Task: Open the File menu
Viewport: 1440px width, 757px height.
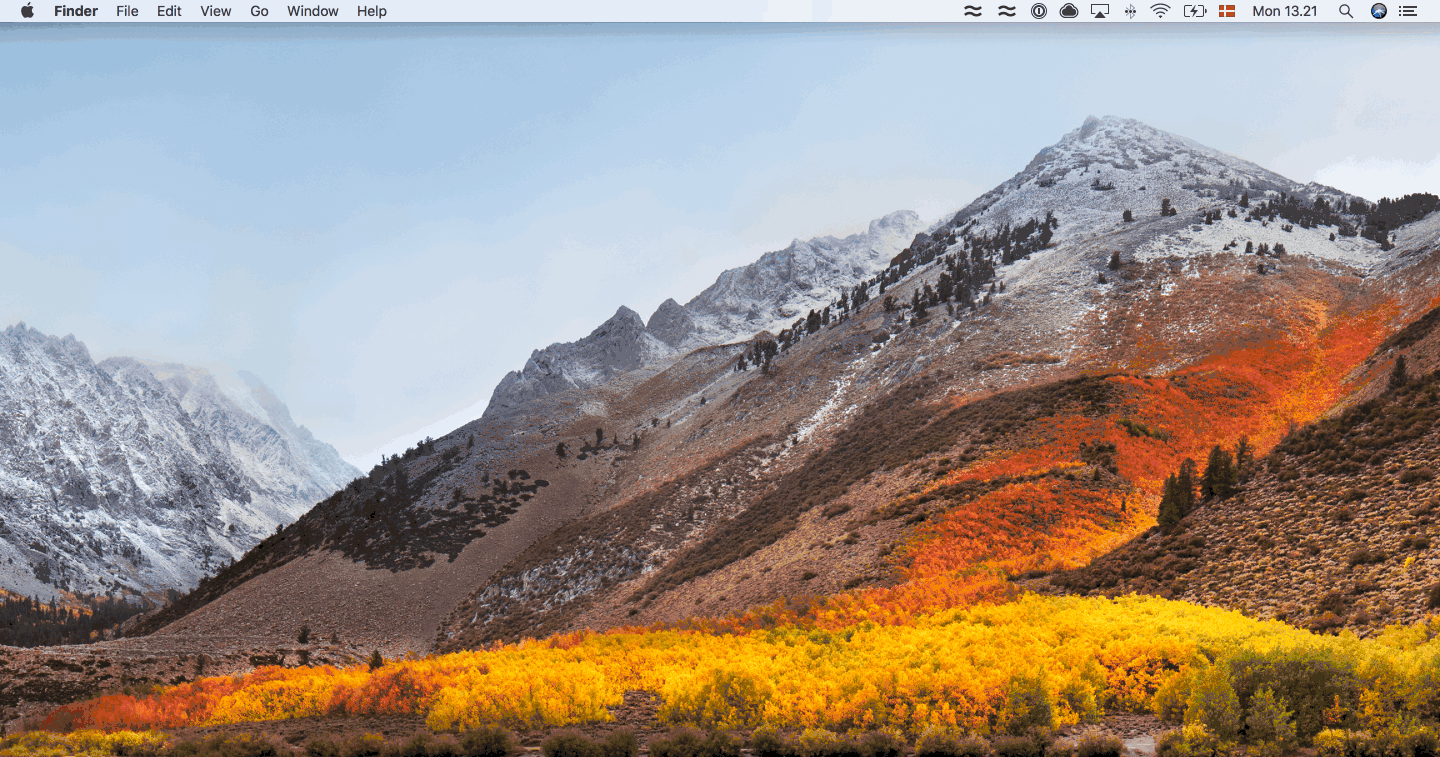Action: coord(127,11)
